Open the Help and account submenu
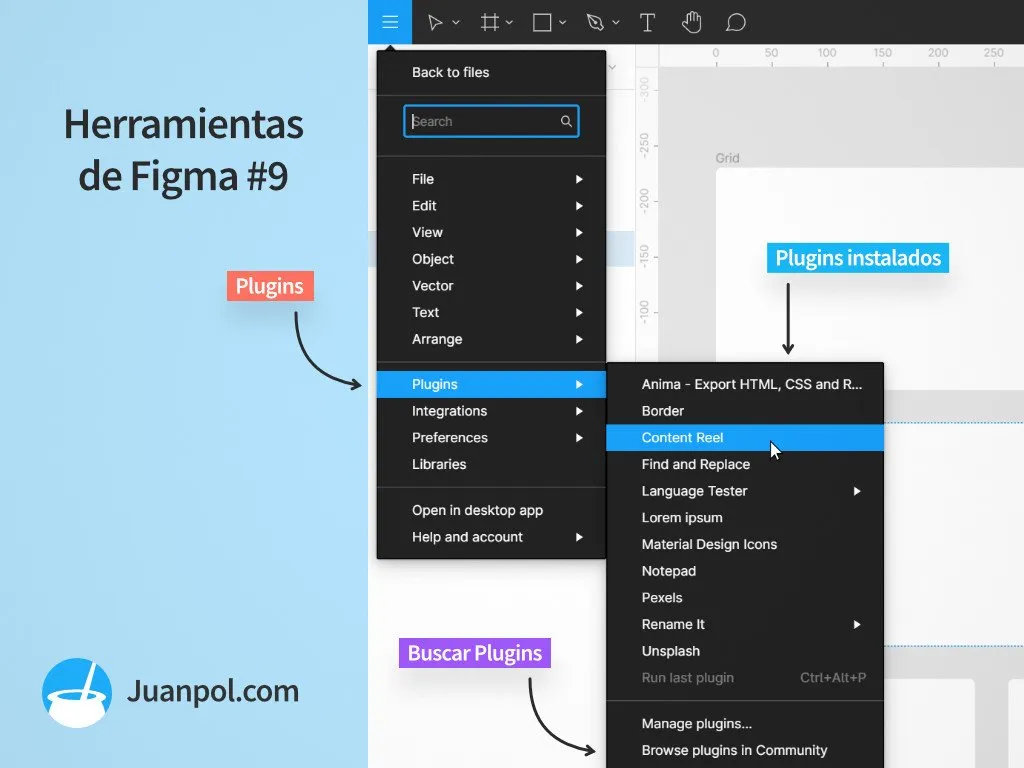 click(491, 537)
